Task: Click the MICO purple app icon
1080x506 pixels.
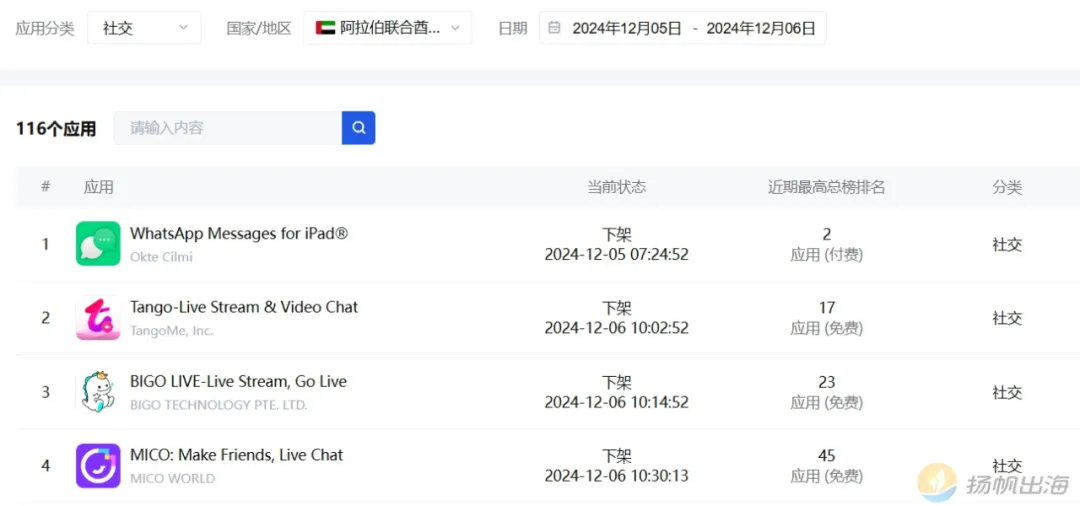Action: click(x=98, y=466)
